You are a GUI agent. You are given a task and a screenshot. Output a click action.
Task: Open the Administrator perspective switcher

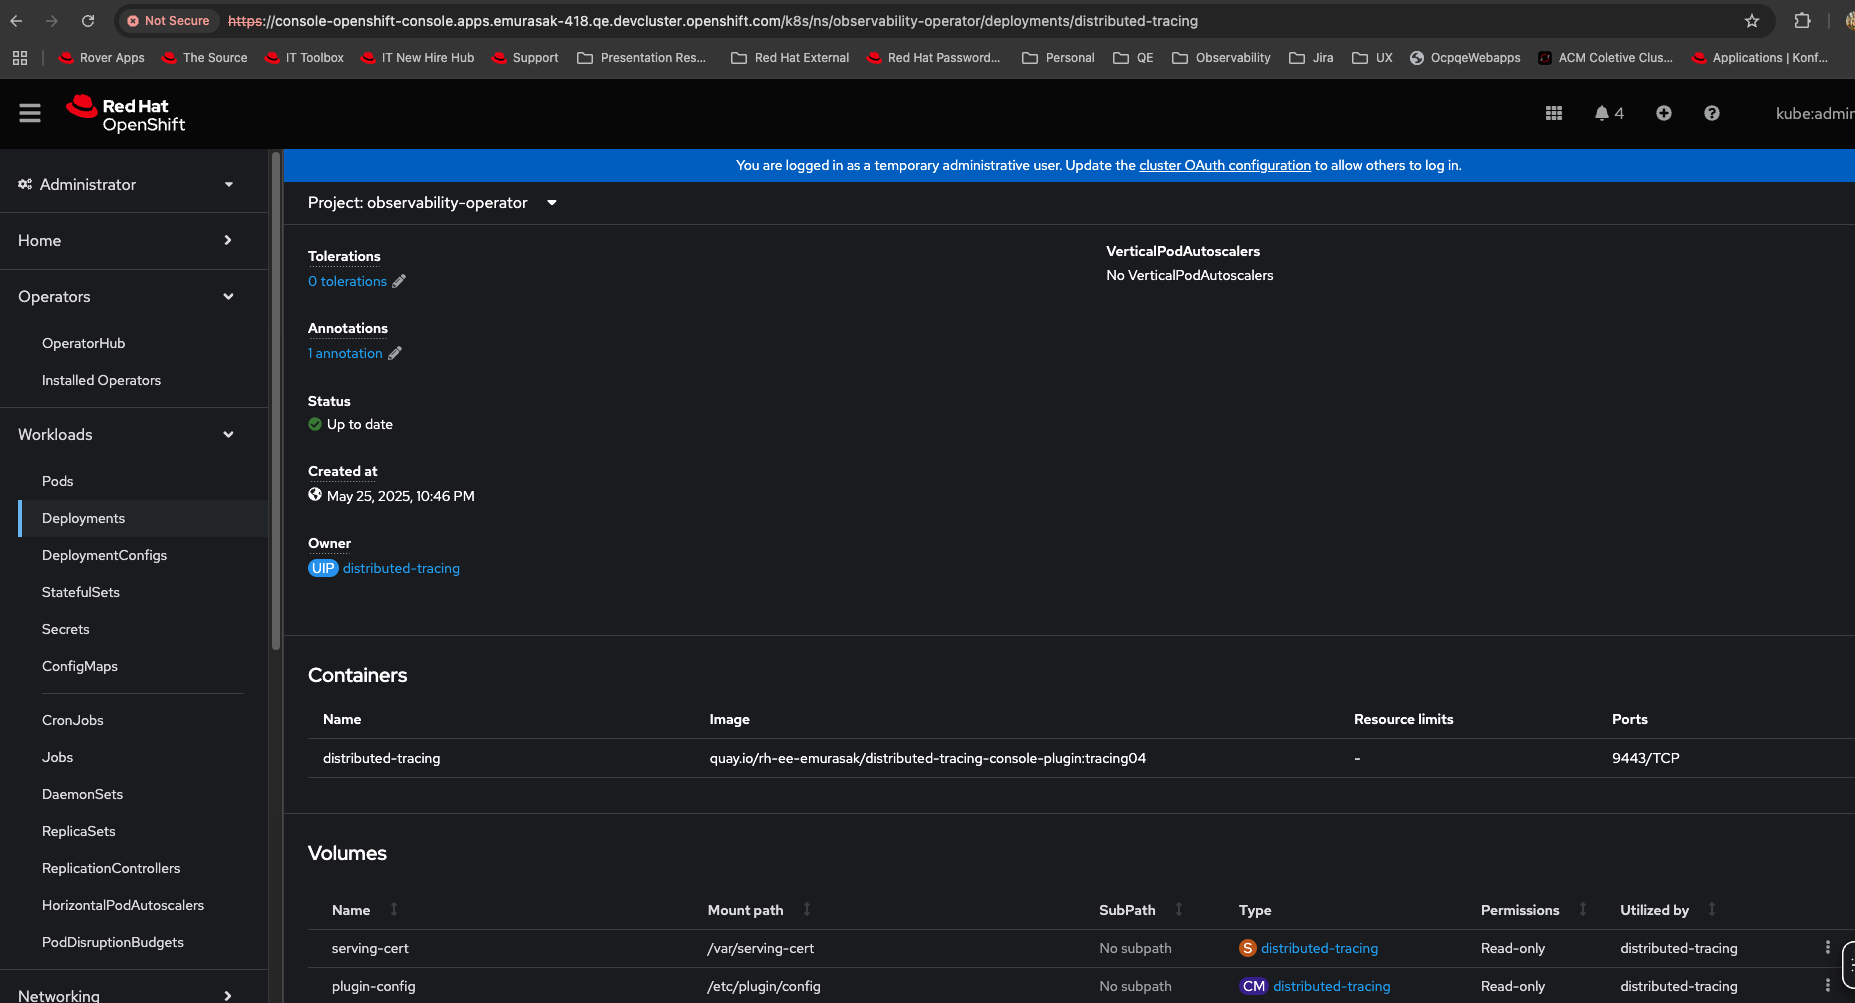(127, 185)
